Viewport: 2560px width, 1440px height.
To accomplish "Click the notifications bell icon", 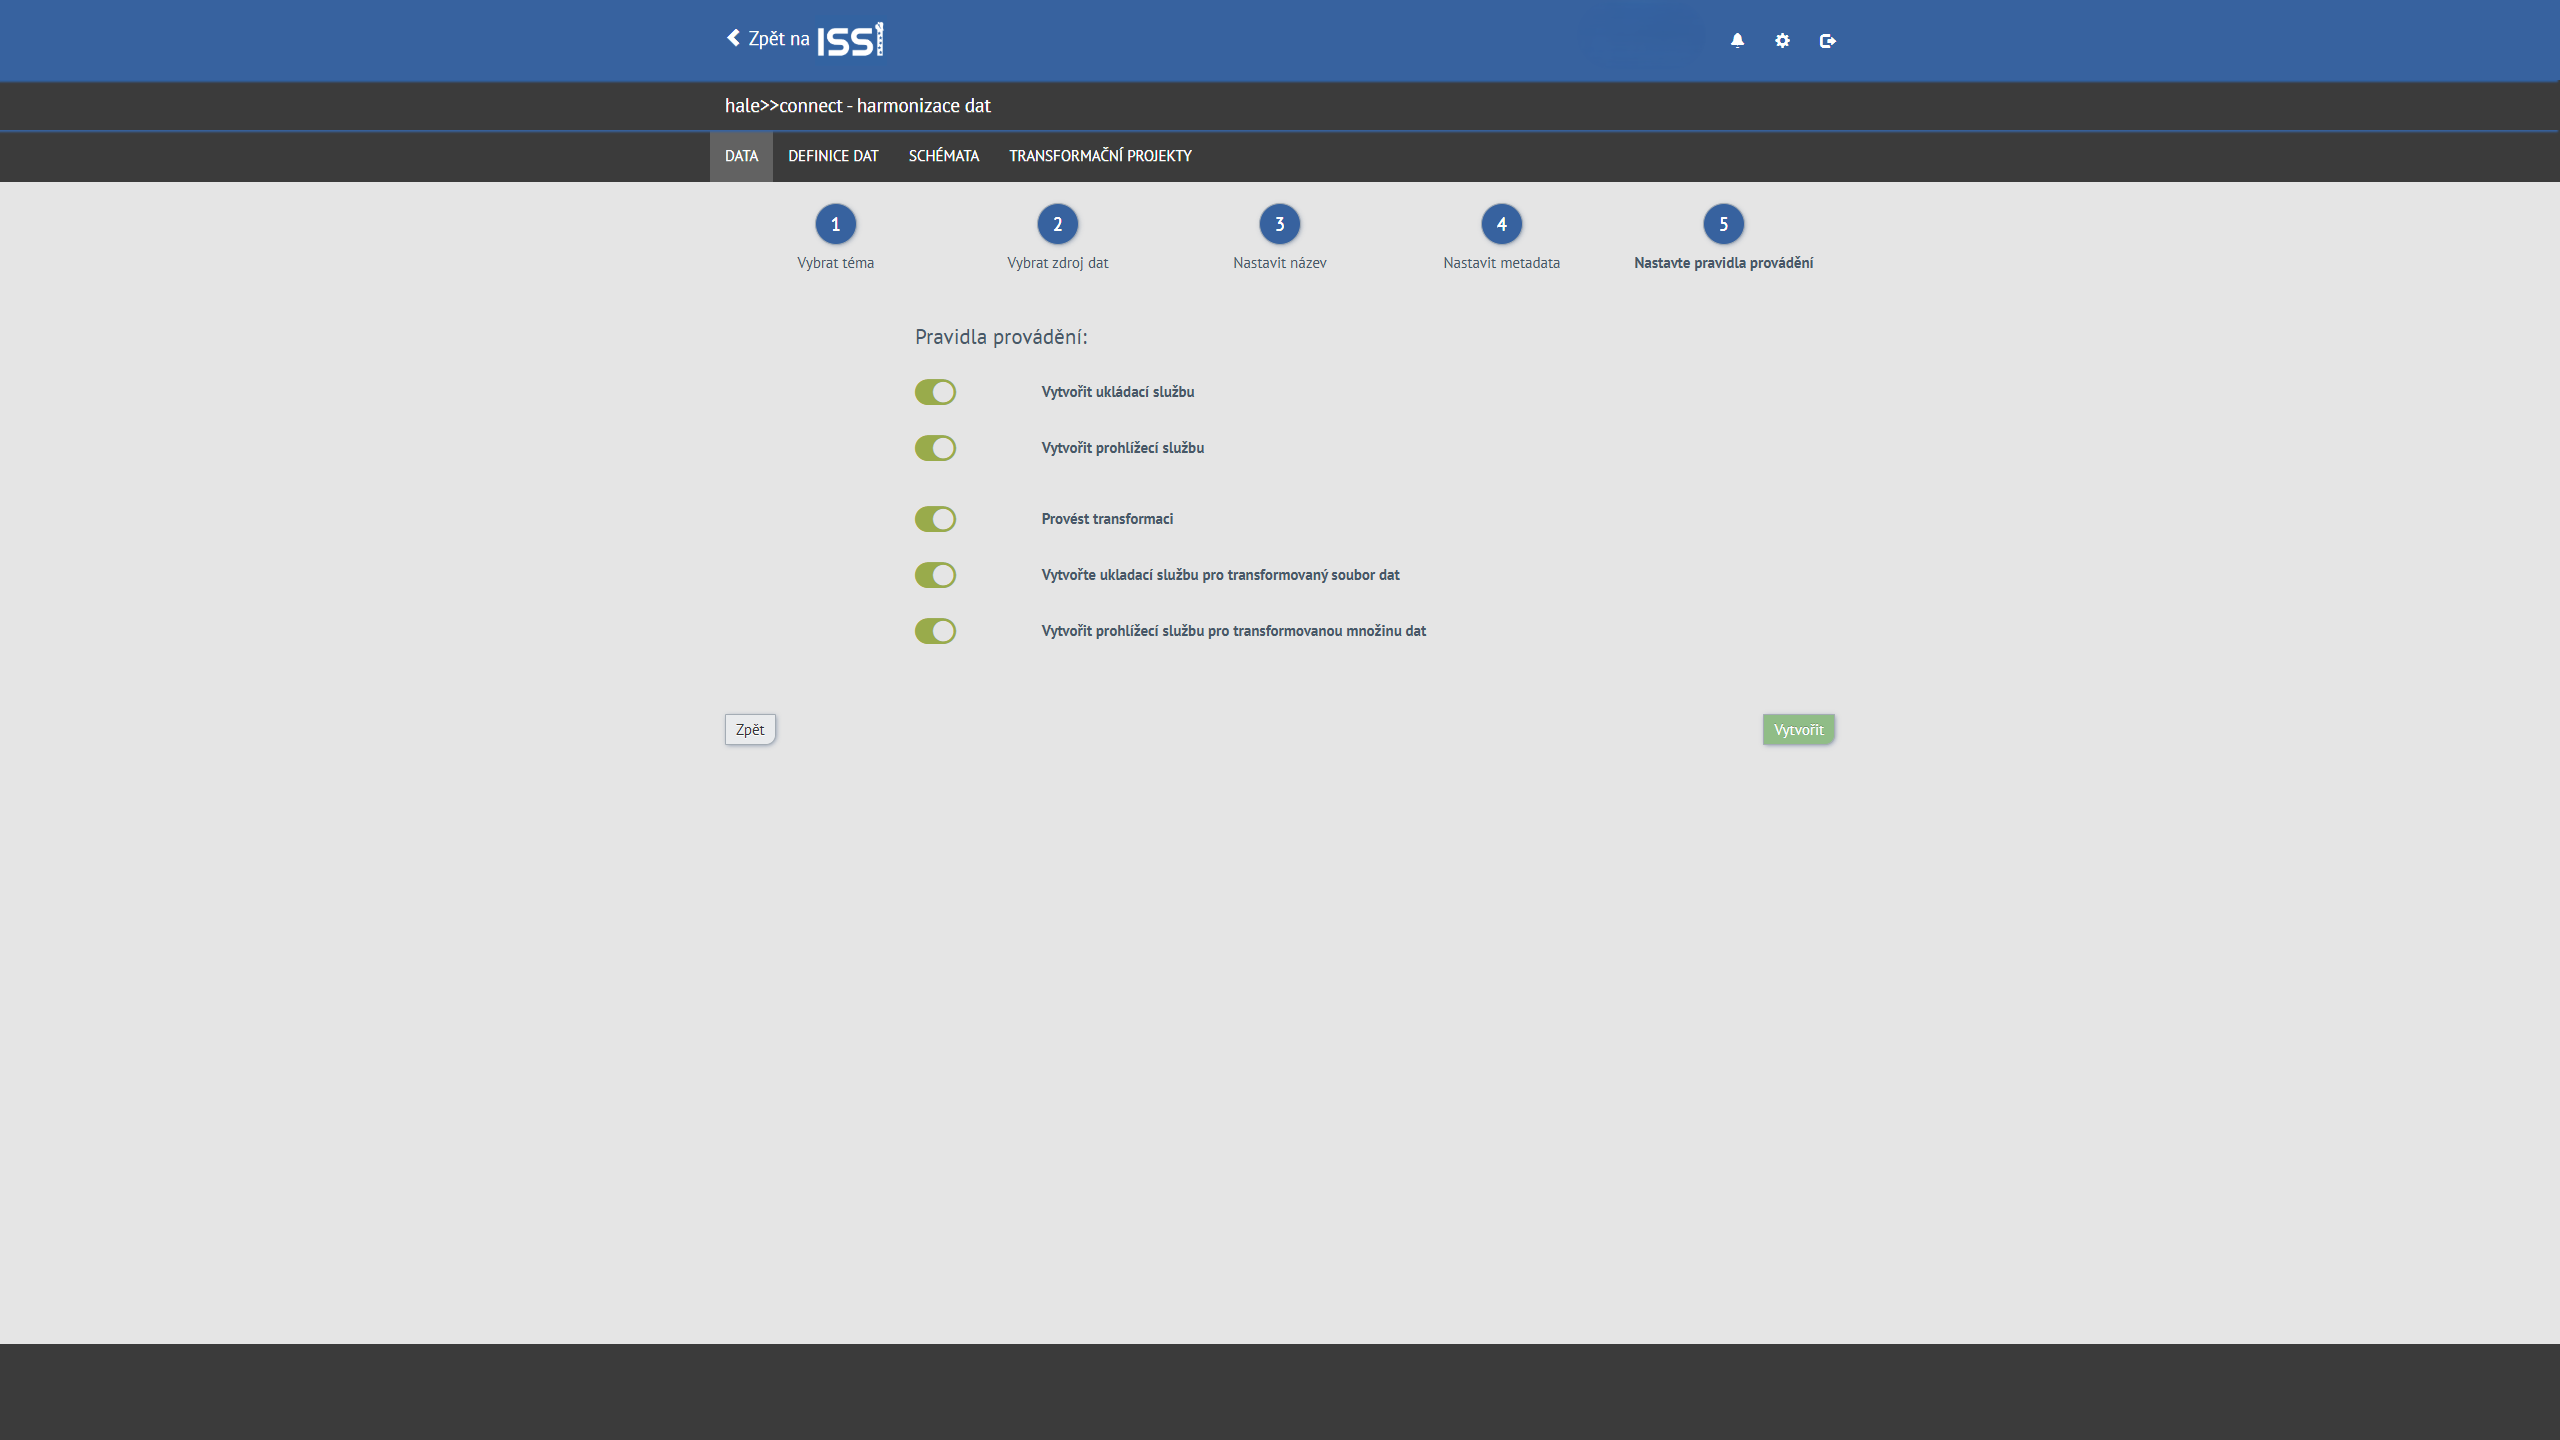I will click(1737, 41).
